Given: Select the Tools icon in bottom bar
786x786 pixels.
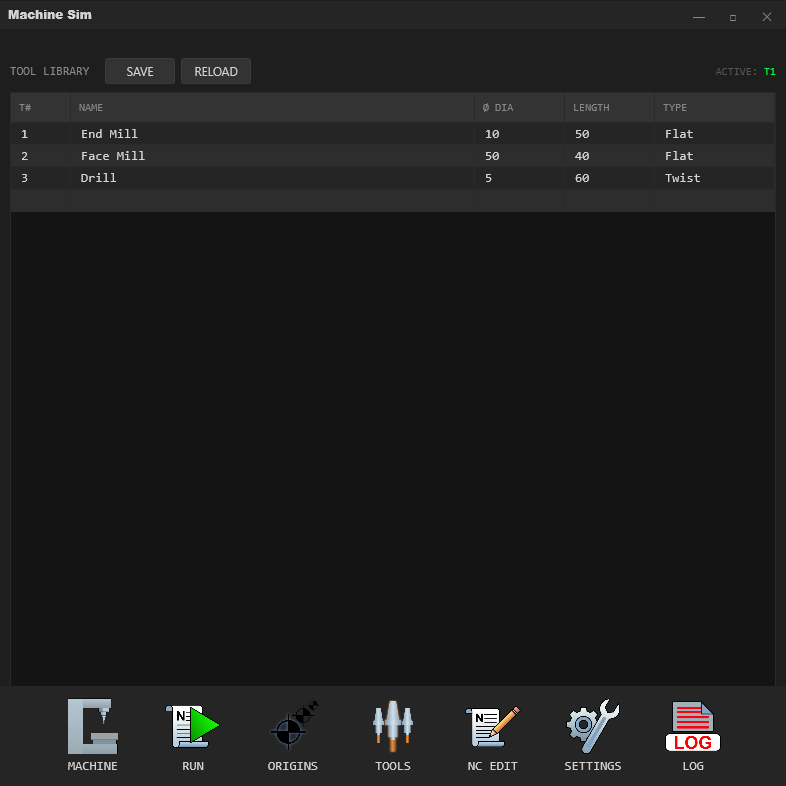Looking at the screenshot, I should 392,726.
